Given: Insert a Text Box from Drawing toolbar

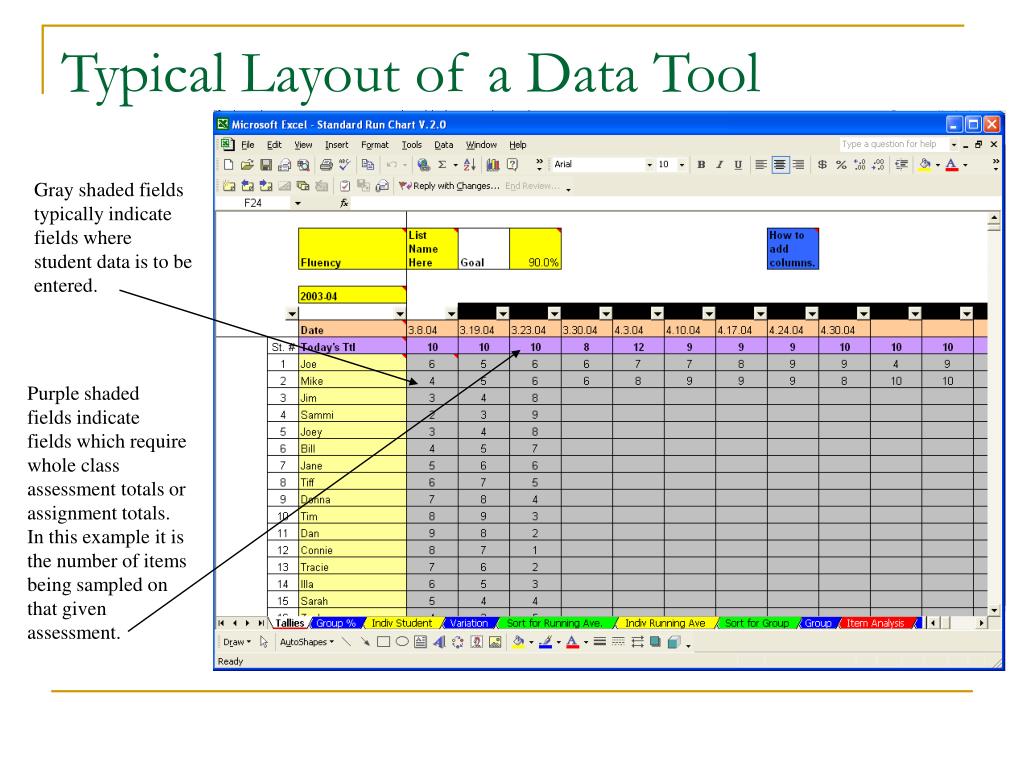Looking at the screenshot, I should click(x=421, y=642).
